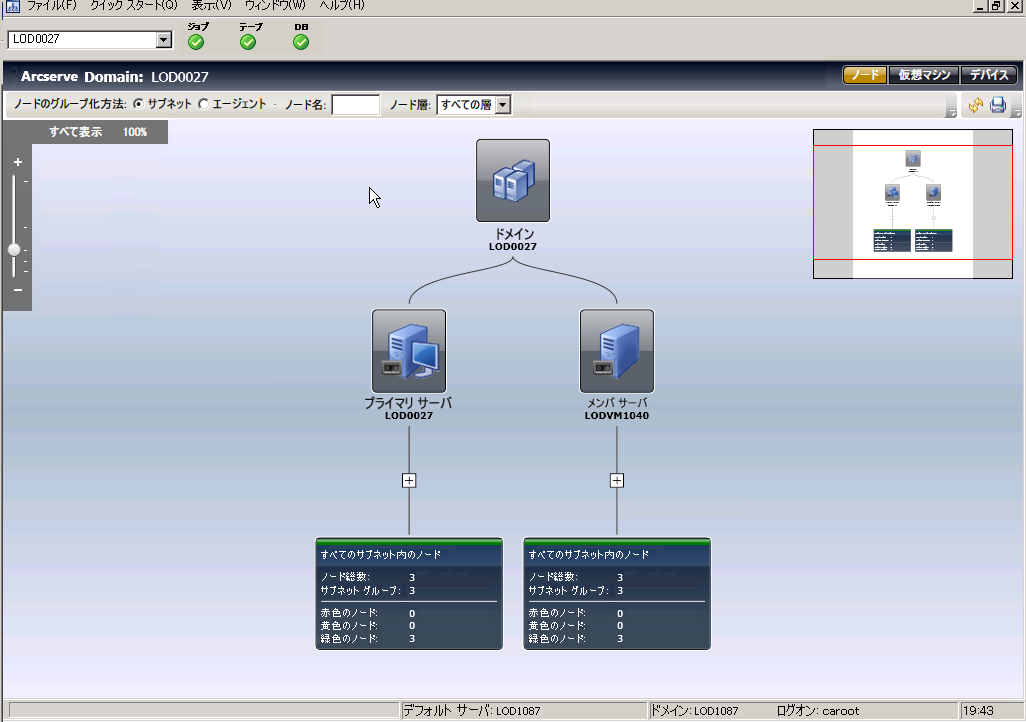Click the メンバ サーバ LODVM1040 label
Screen dimensions: 1026x722
[617, 408]
